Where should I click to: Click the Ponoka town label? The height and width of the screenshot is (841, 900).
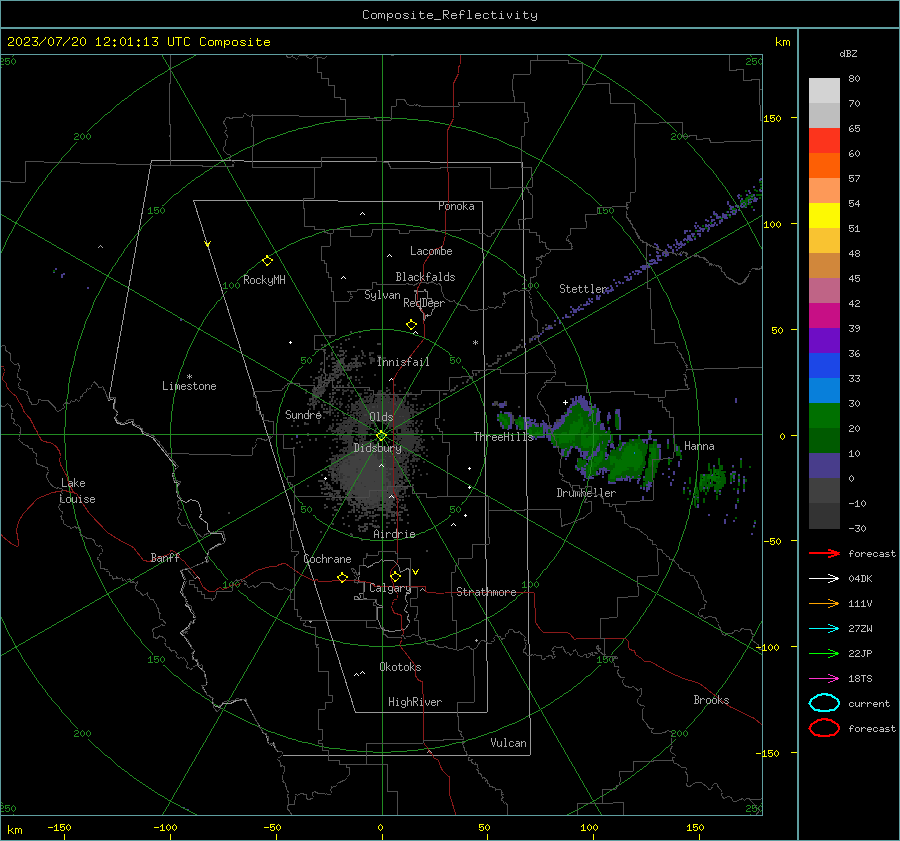click(x=456, y=206)
